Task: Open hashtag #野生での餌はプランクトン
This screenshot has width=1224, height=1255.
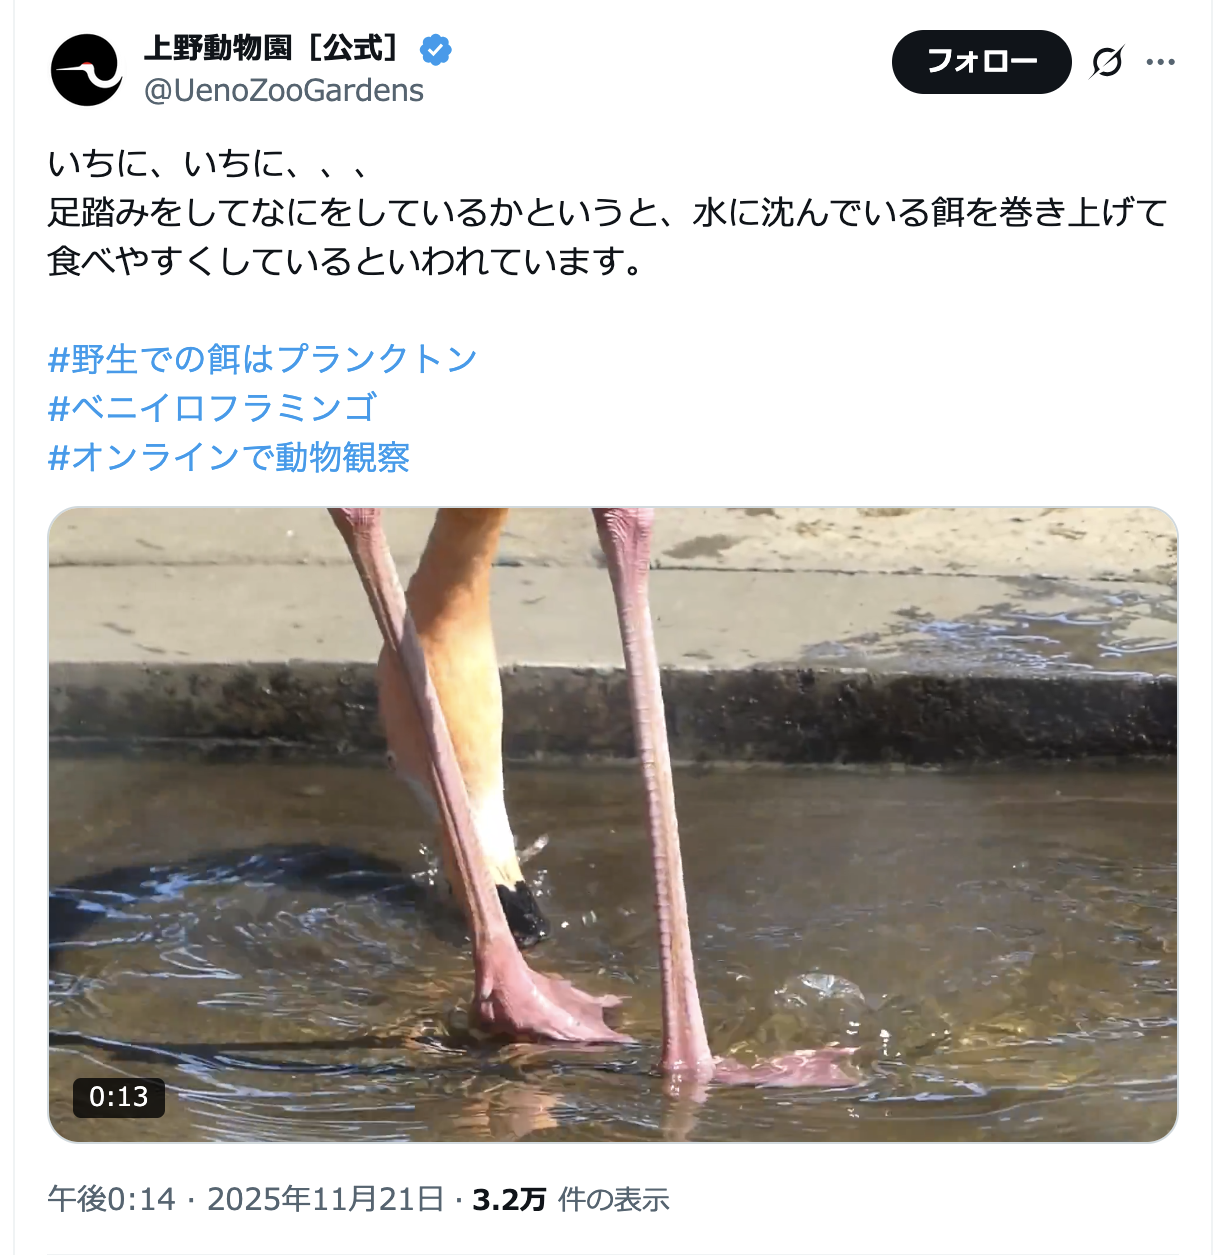Action: click(263, 359)
